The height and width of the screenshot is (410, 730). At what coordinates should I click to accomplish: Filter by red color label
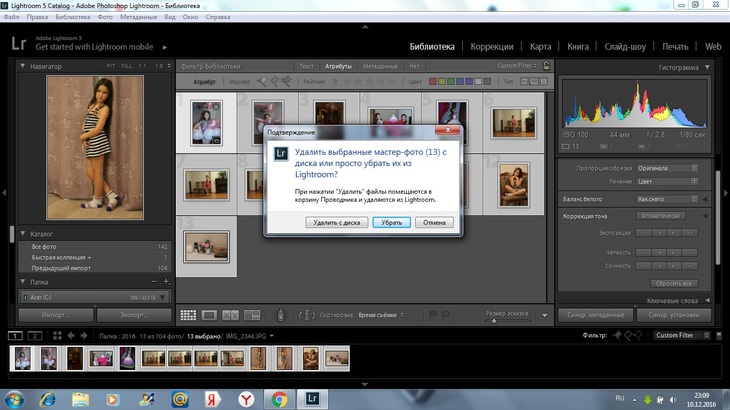(x=433, y=81)
